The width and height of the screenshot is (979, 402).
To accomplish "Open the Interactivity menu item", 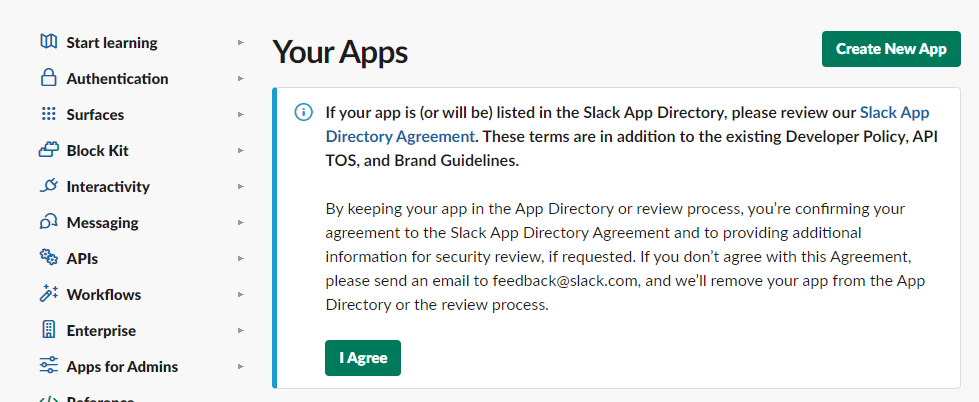I will click(x=108, y=187).
